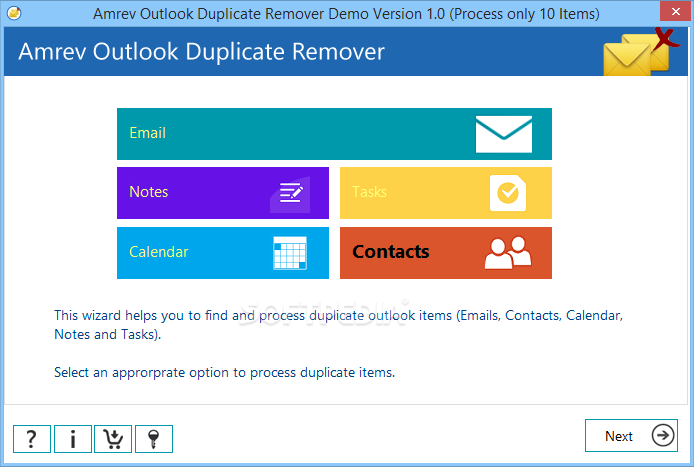This screenshot has width=694, height=467.
Task: Click the Next button
Action: pos(631,436)
